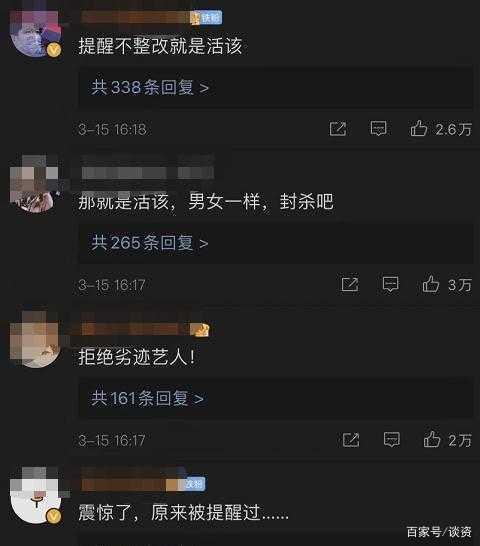Open avatar of the '震惊了' commenter
480x546 pixels.
click(35, 495)
